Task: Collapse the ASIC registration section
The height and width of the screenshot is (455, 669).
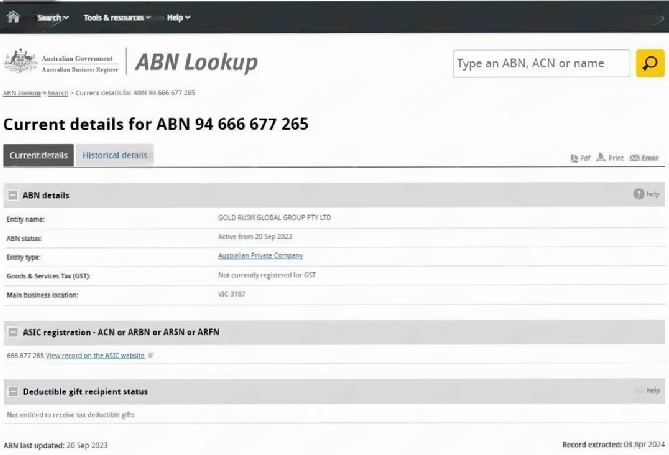Action: pyautogui.click(x=13, y=332)
